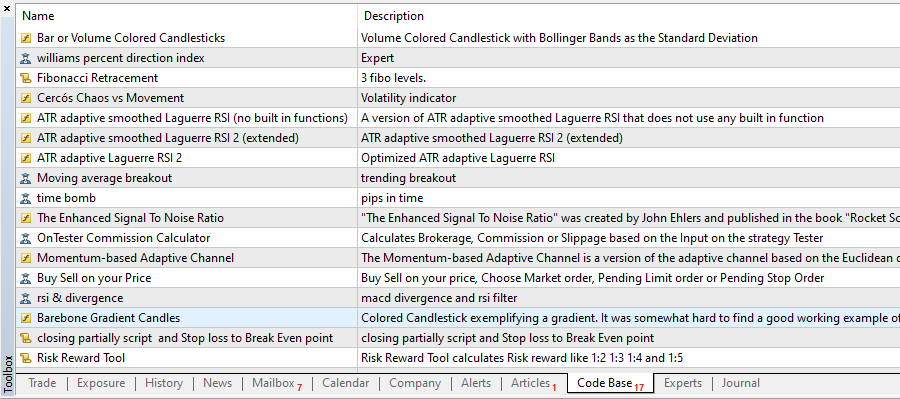Screen dimensions: 900x399
Task: Open the Articles tab
Action: click(530, 383)
